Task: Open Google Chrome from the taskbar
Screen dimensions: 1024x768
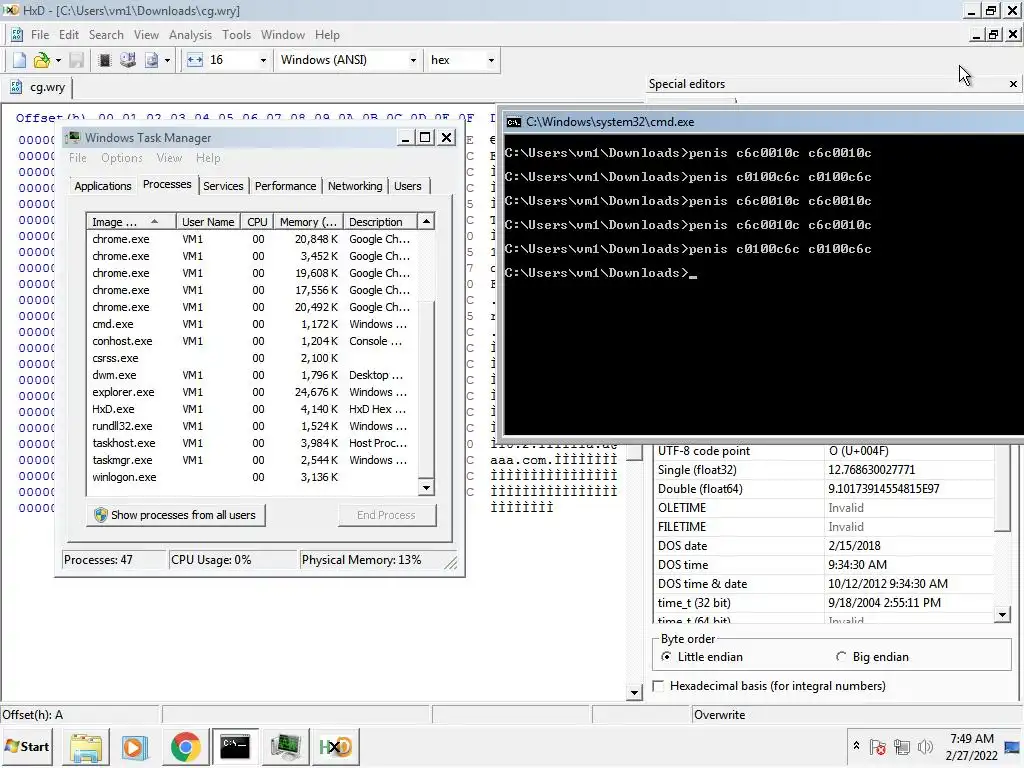Action: (185, 747)
